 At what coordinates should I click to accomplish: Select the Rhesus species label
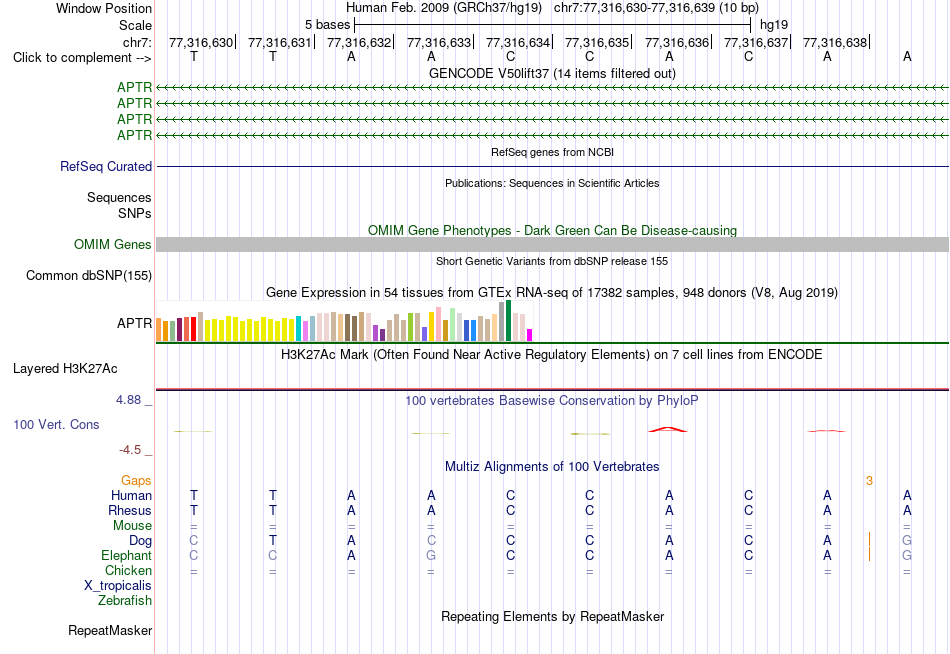[x=130, y=510]
